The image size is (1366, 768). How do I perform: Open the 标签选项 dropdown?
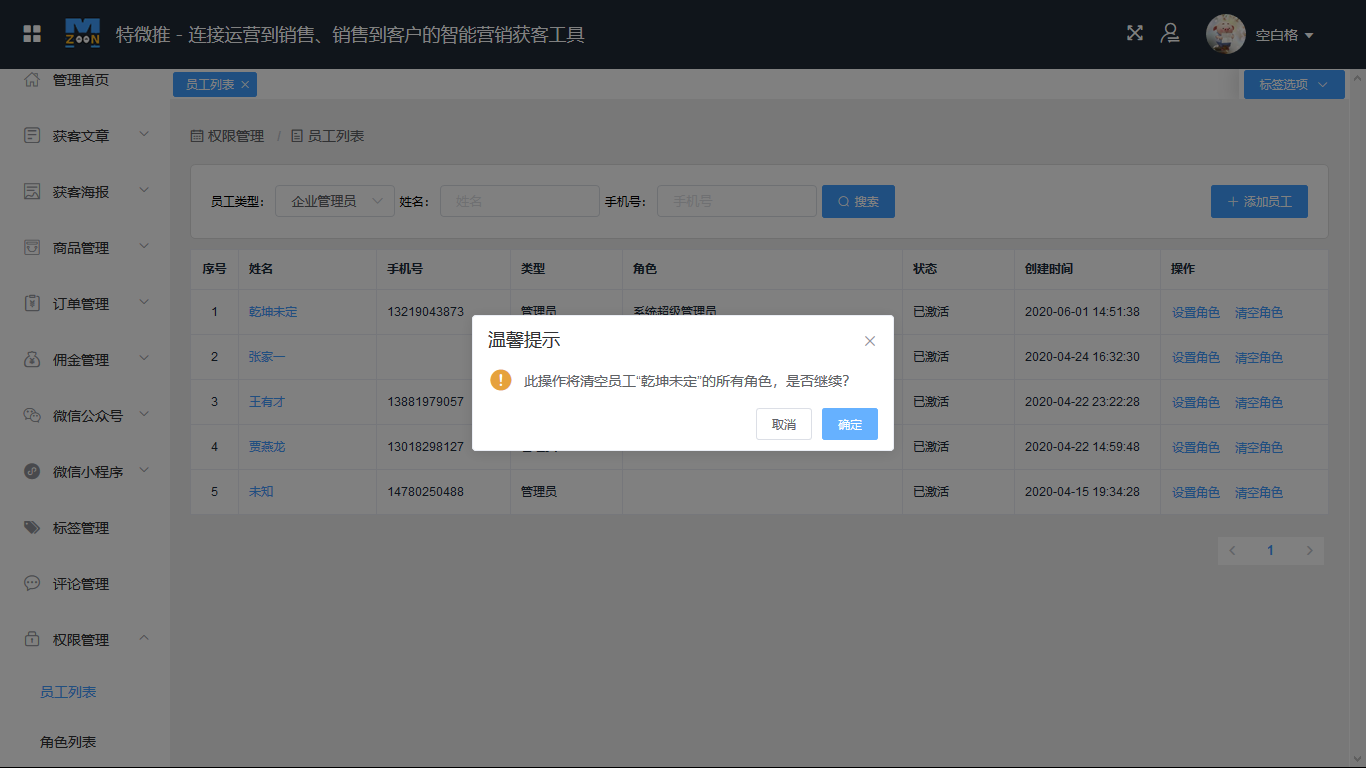(x=1294, y=85)
